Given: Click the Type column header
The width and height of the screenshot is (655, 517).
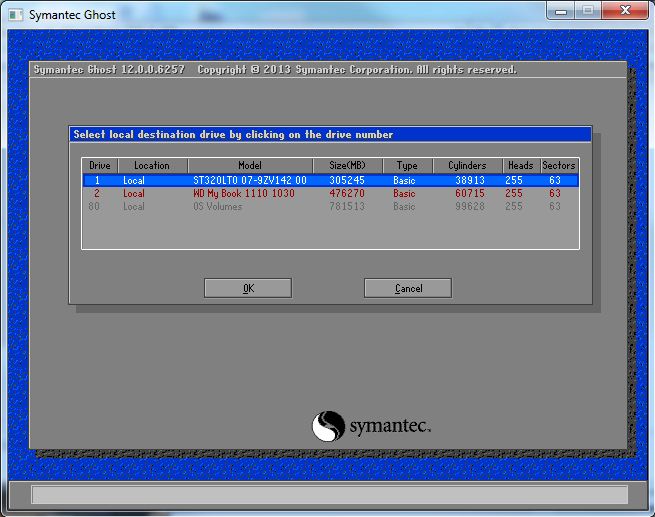Looking at the screenshot, I should (407, 165).
